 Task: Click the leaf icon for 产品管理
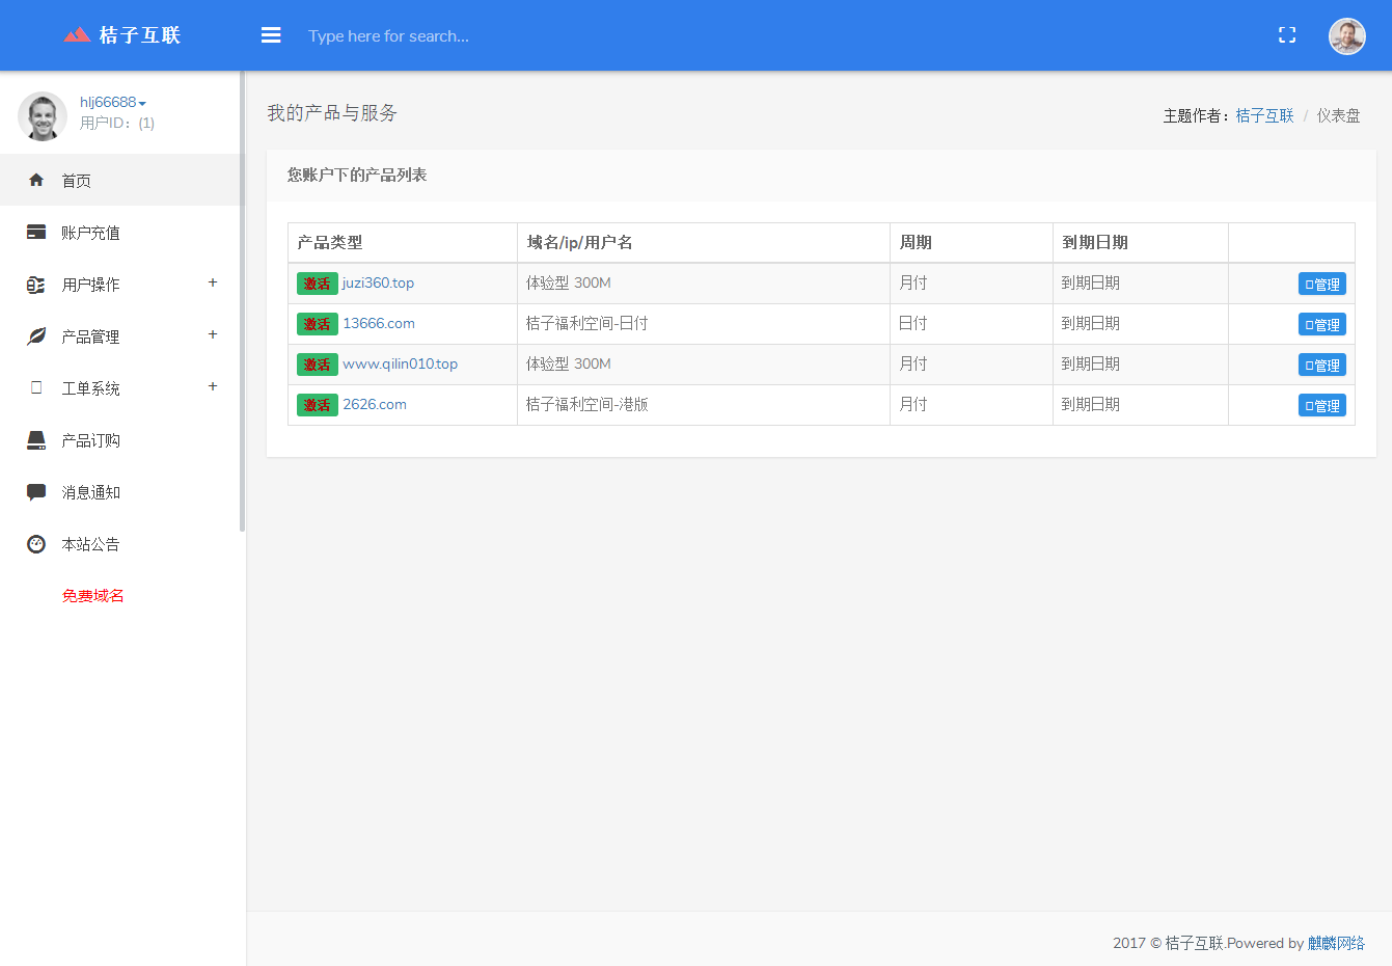[x=37, y=336]
